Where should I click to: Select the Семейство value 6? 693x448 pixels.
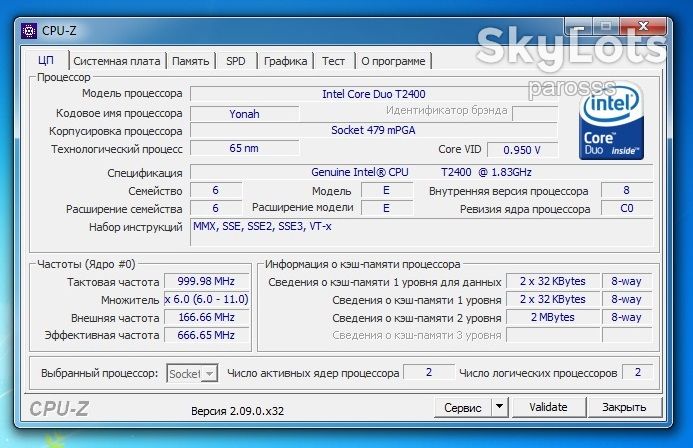216,190
